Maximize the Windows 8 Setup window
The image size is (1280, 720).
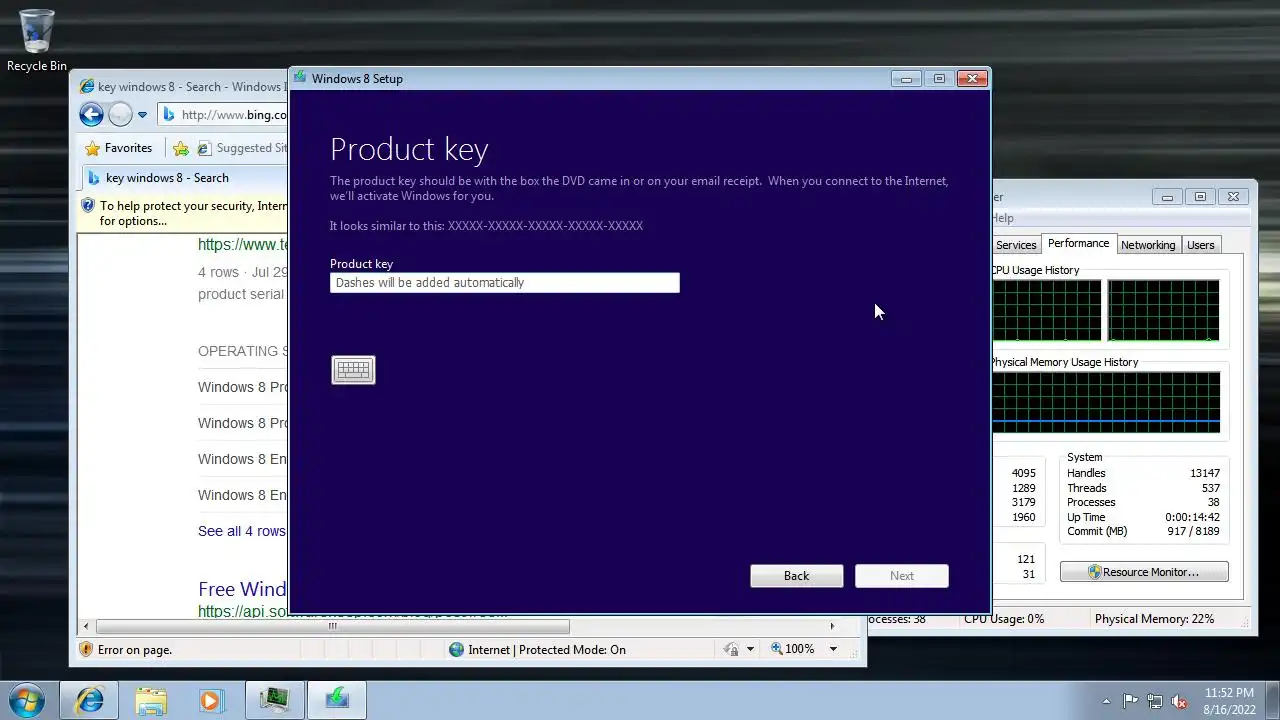pos(939,79)
